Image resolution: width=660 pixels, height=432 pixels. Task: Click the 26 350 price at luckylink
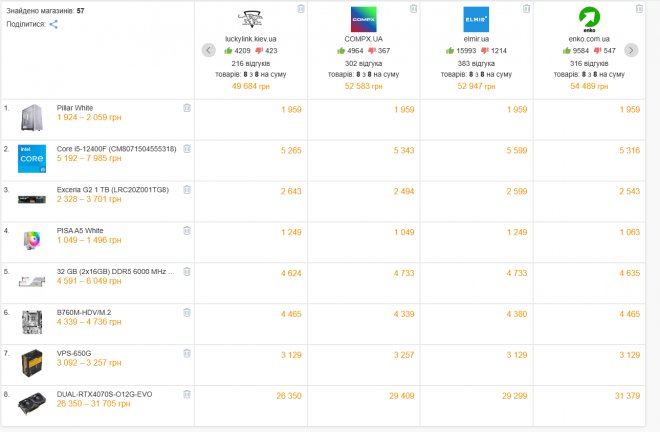coord(288,394)
